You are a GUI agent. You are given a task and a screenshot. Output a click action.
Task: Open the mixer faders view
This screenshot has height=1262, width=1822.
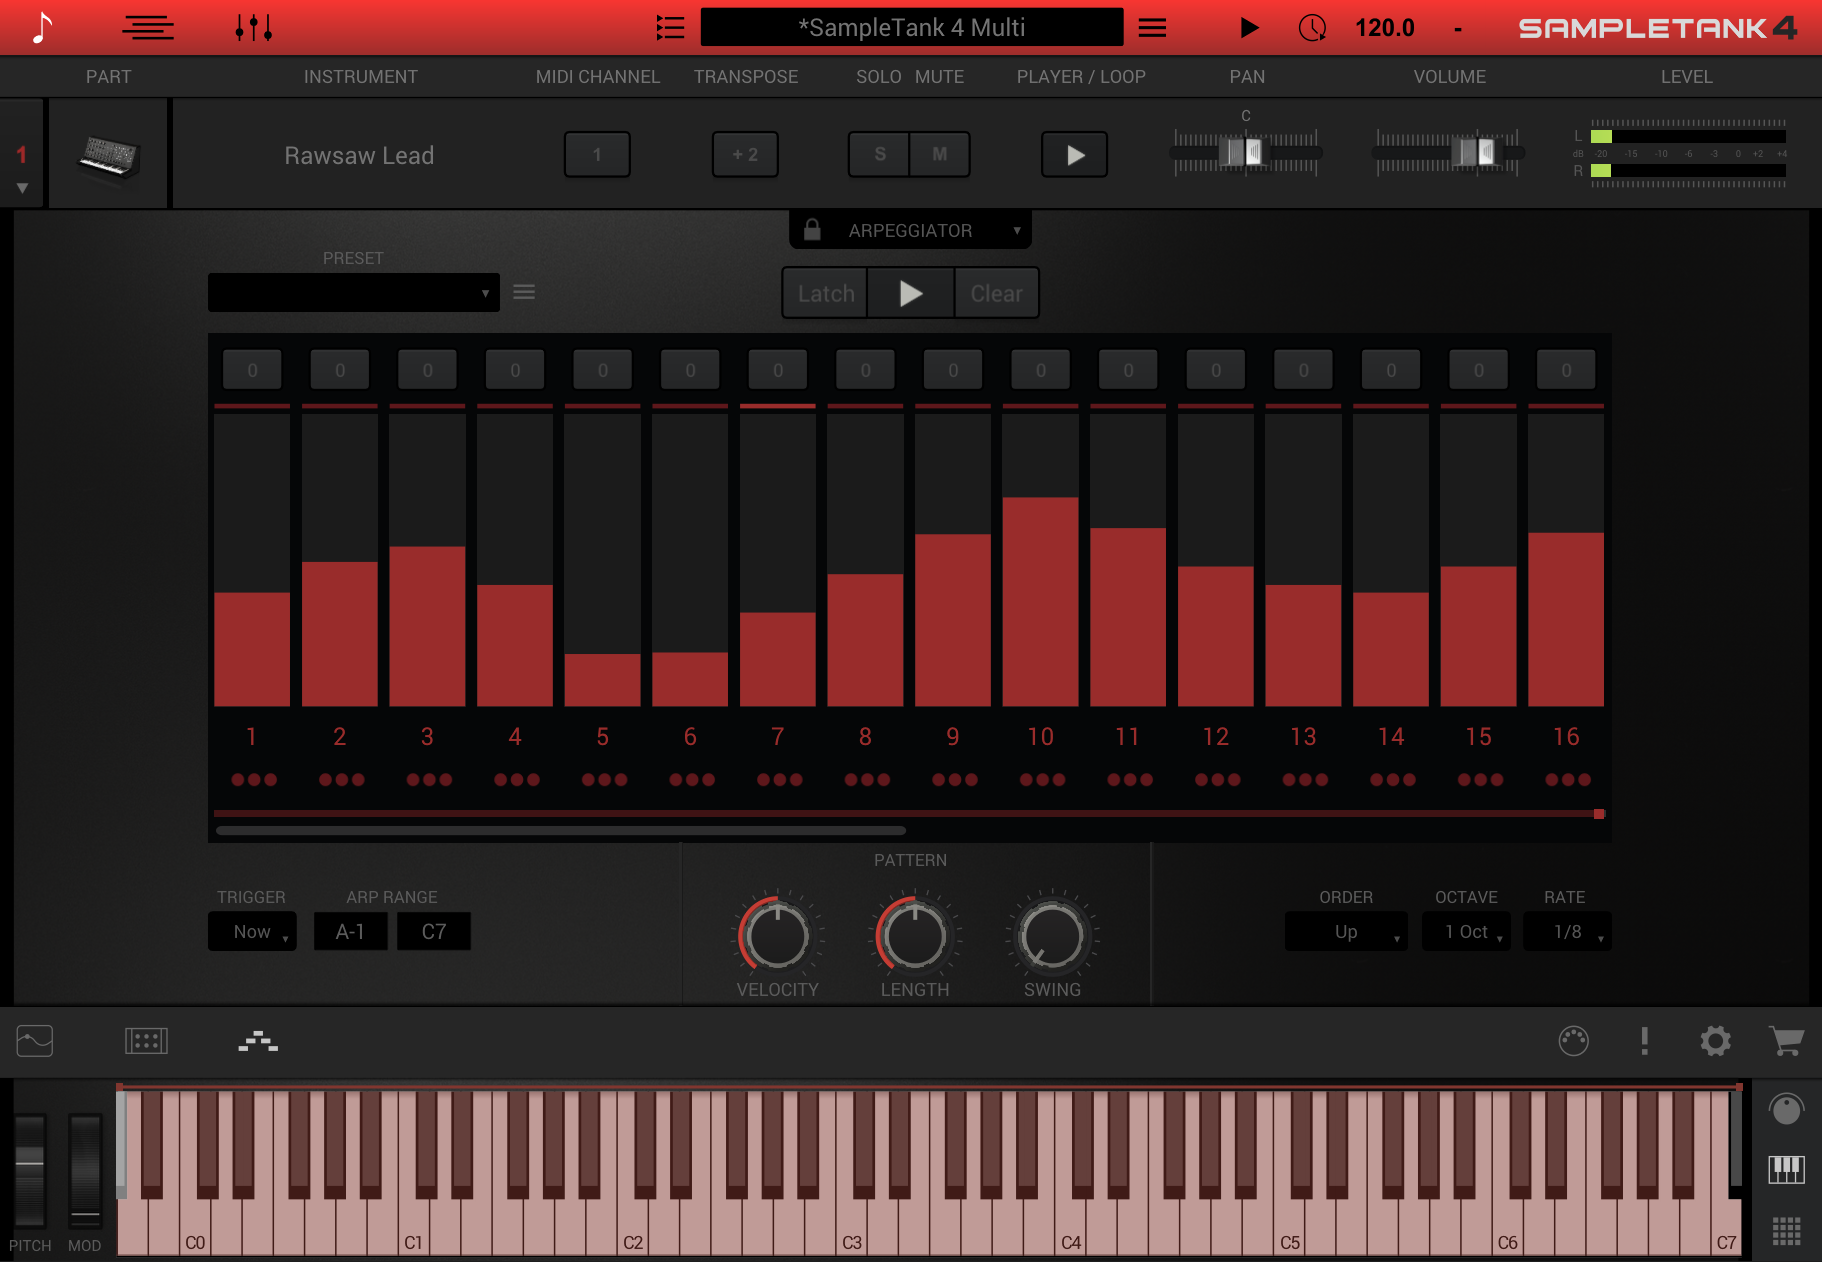click(x=254, y=27)
